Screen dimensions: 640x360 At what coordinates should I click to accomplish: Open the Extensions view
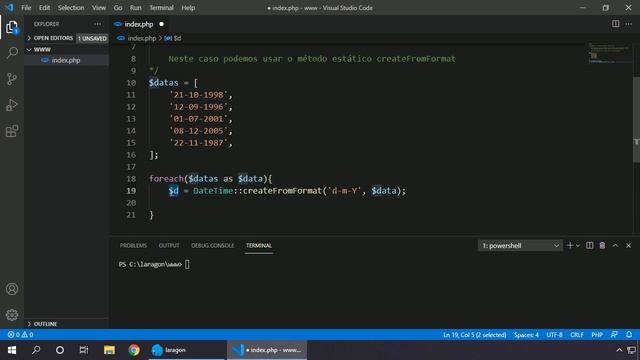(x=12, y=131)
